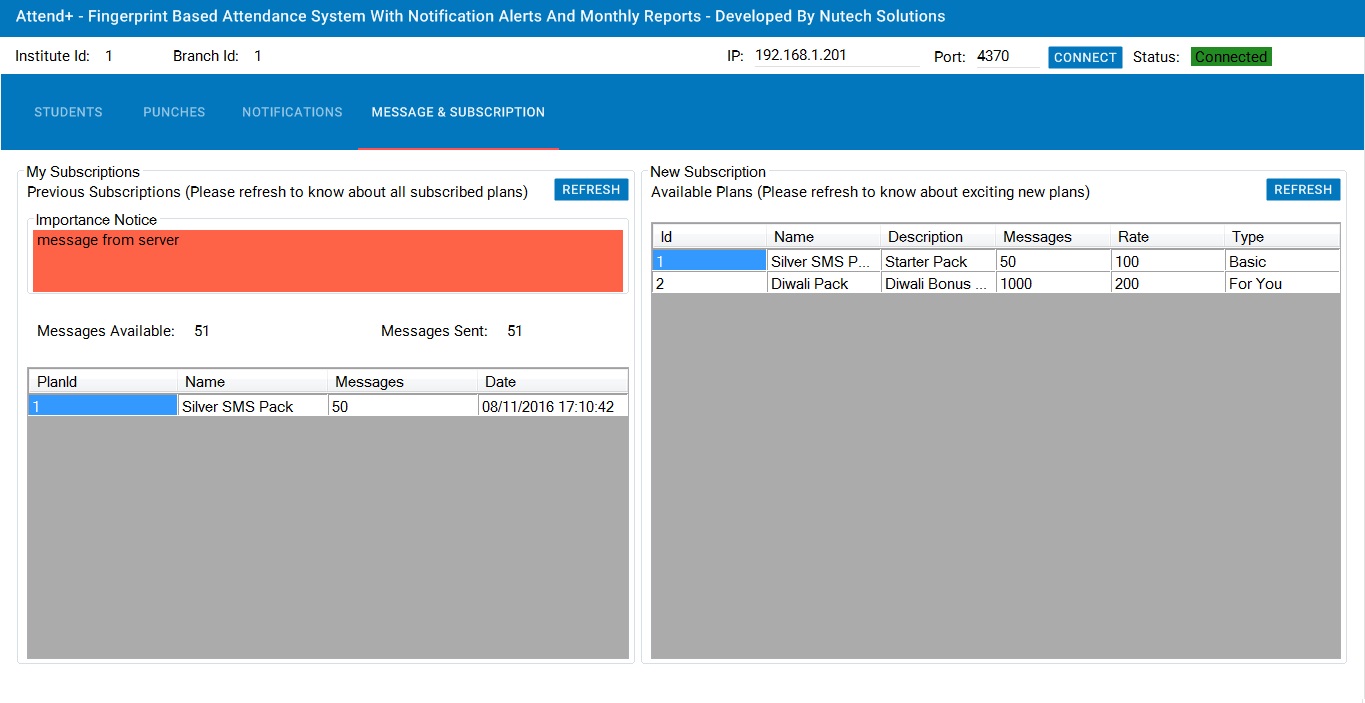Select the Id 1 cell in Available Plans

pyautogui.click(x=710, y=261)
